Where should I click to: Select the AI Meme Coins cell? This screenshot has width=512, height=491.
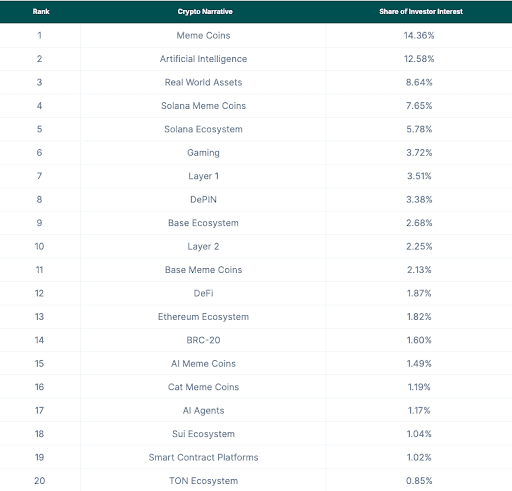[x=203, y=364]
